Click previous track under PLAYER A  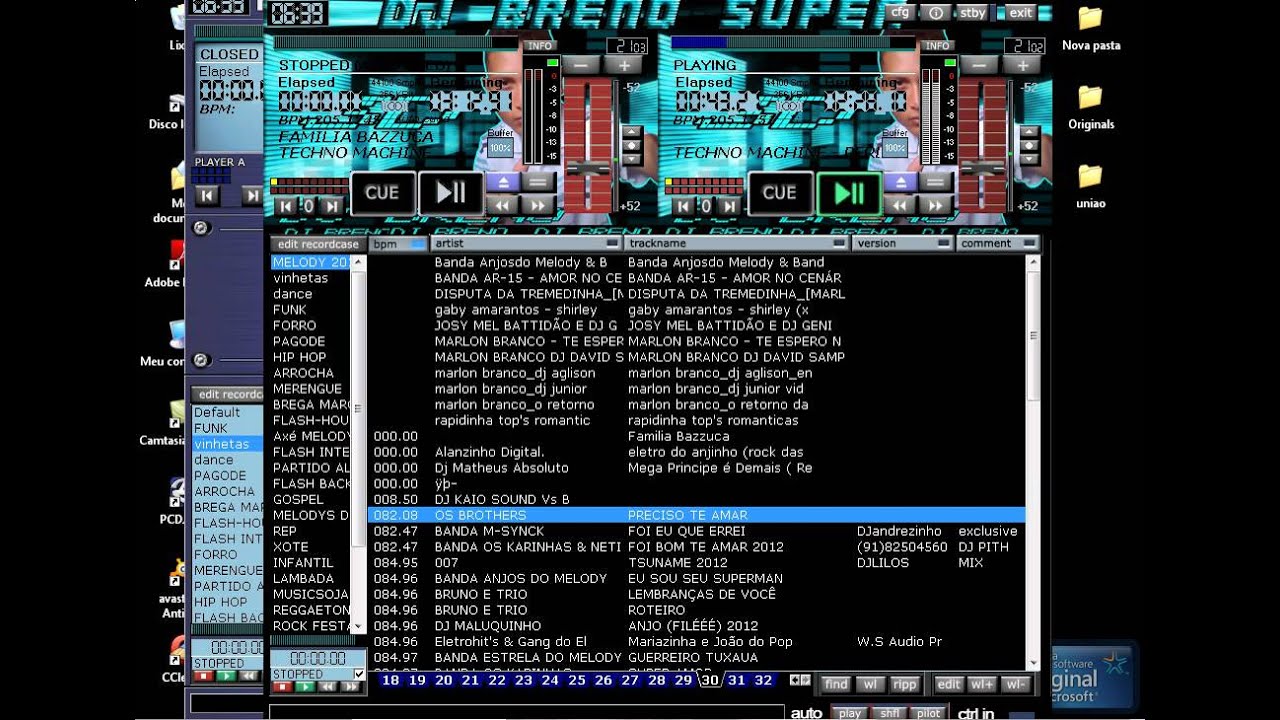207,196
